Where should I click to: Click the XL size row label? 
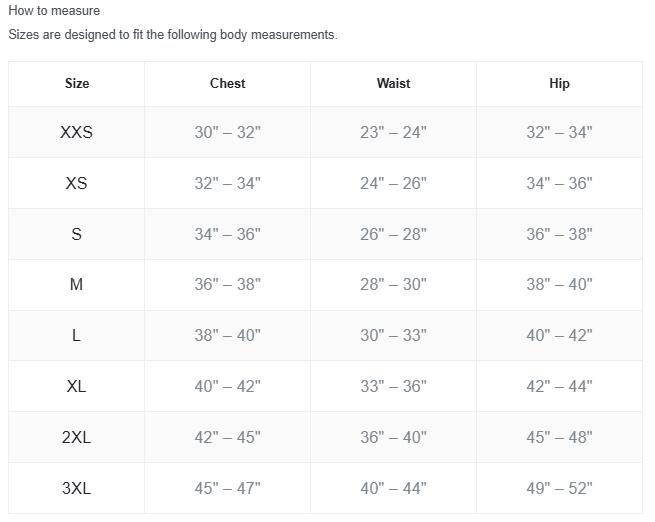pos(76,386)
